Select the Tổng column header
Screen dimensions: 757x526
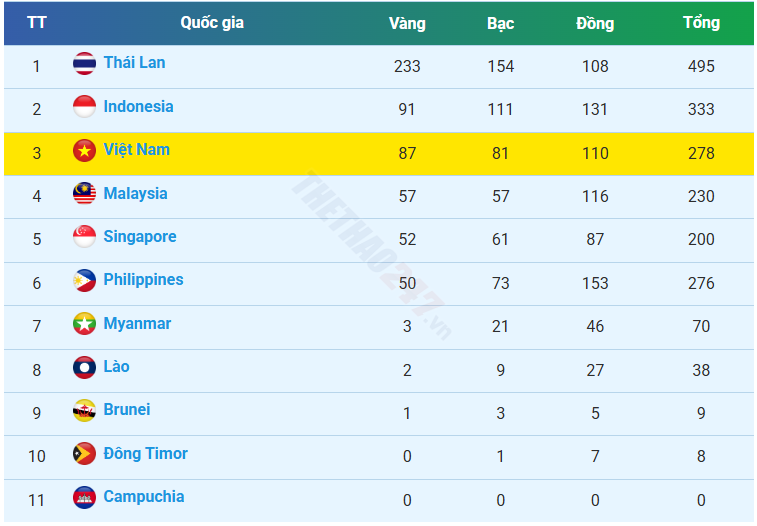pos(701,23)
